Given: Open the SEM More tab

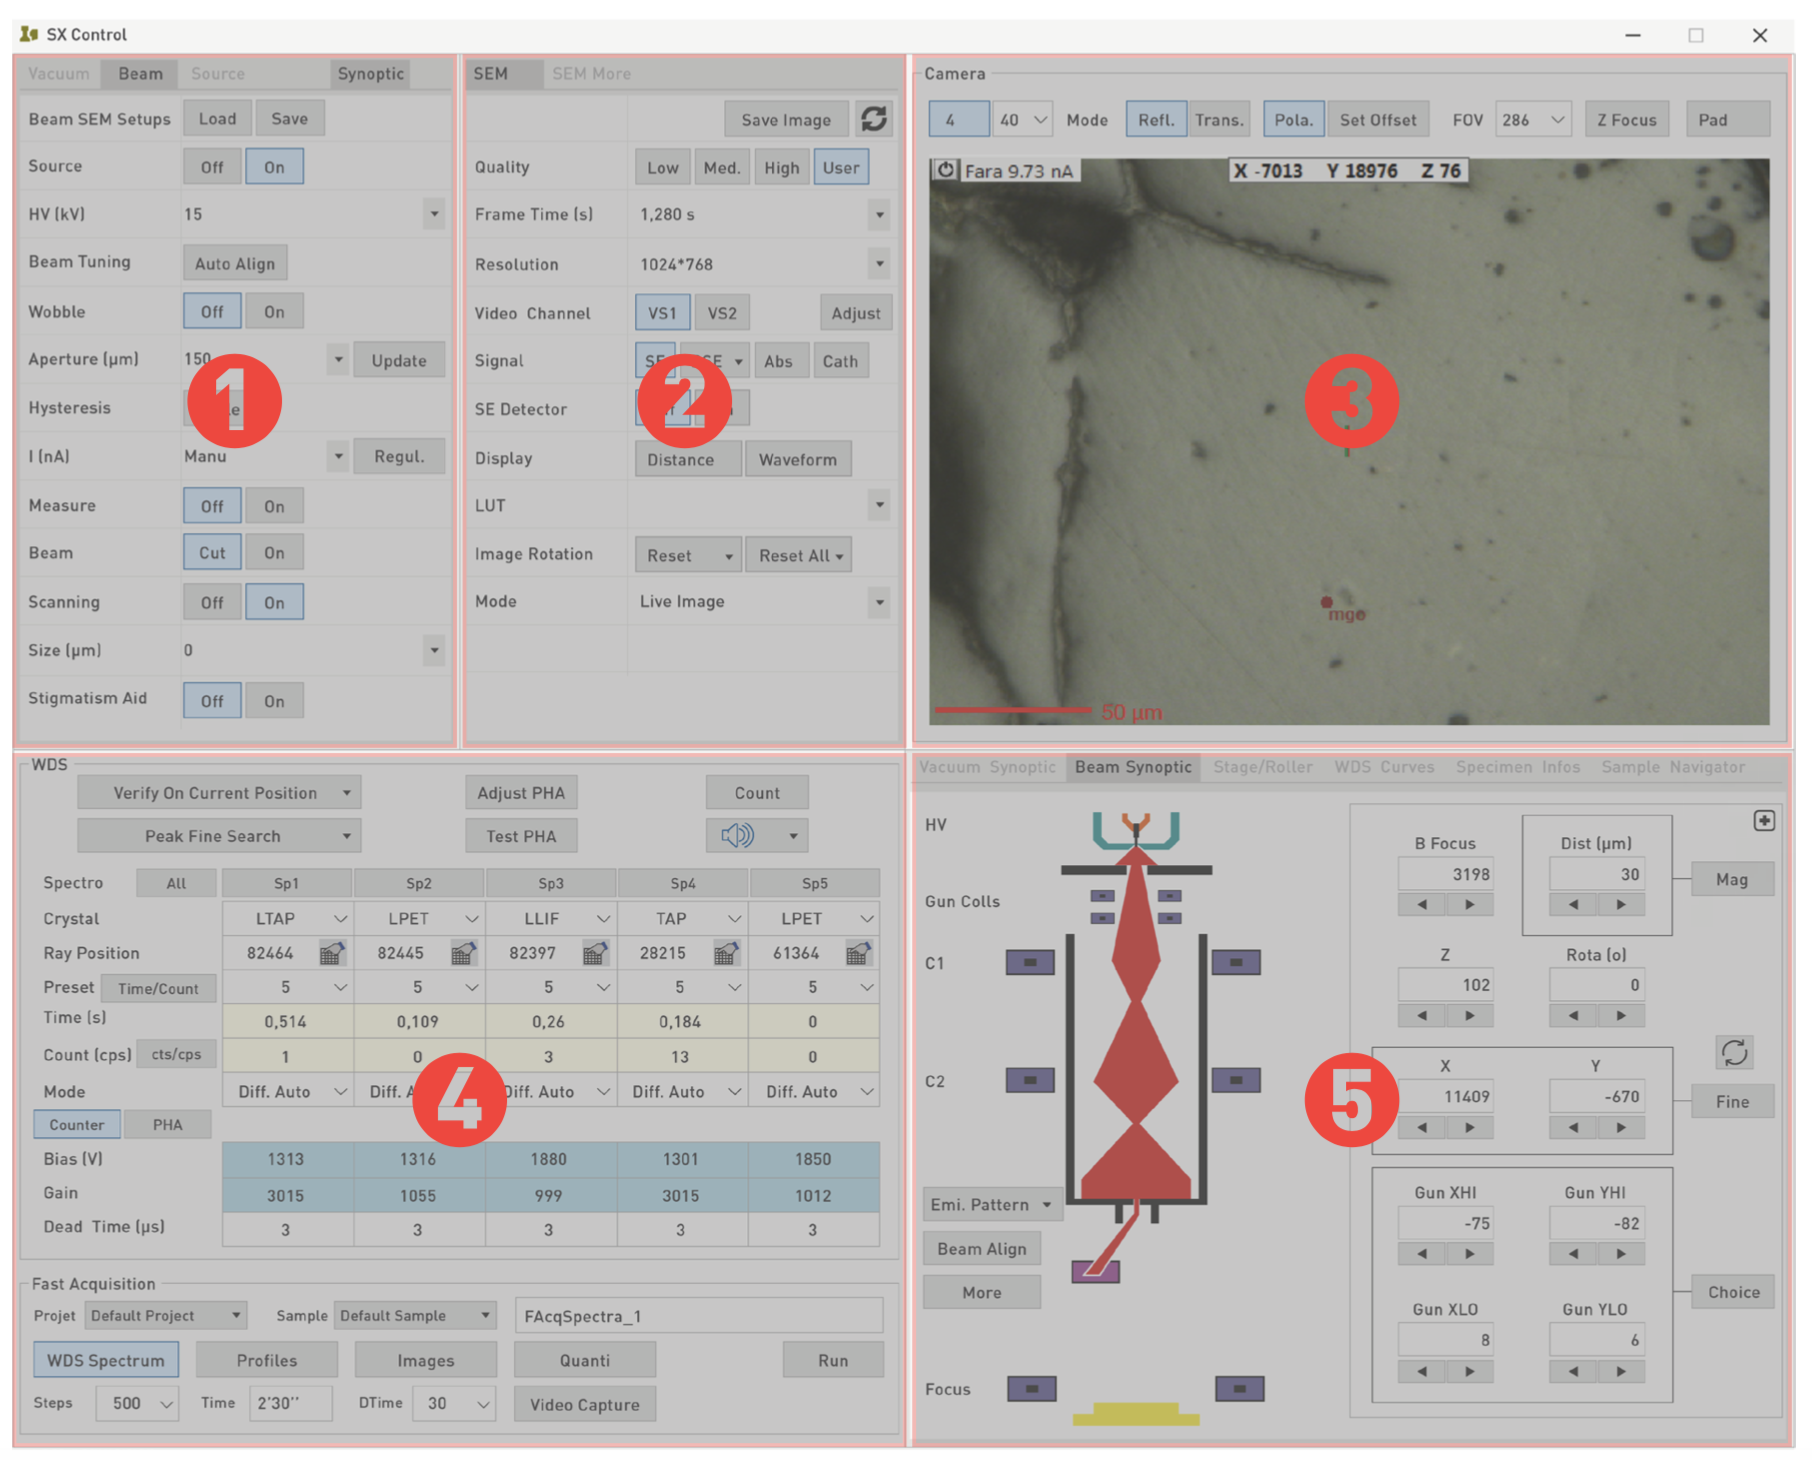Looking at the screenshot, I should point(591,74).
